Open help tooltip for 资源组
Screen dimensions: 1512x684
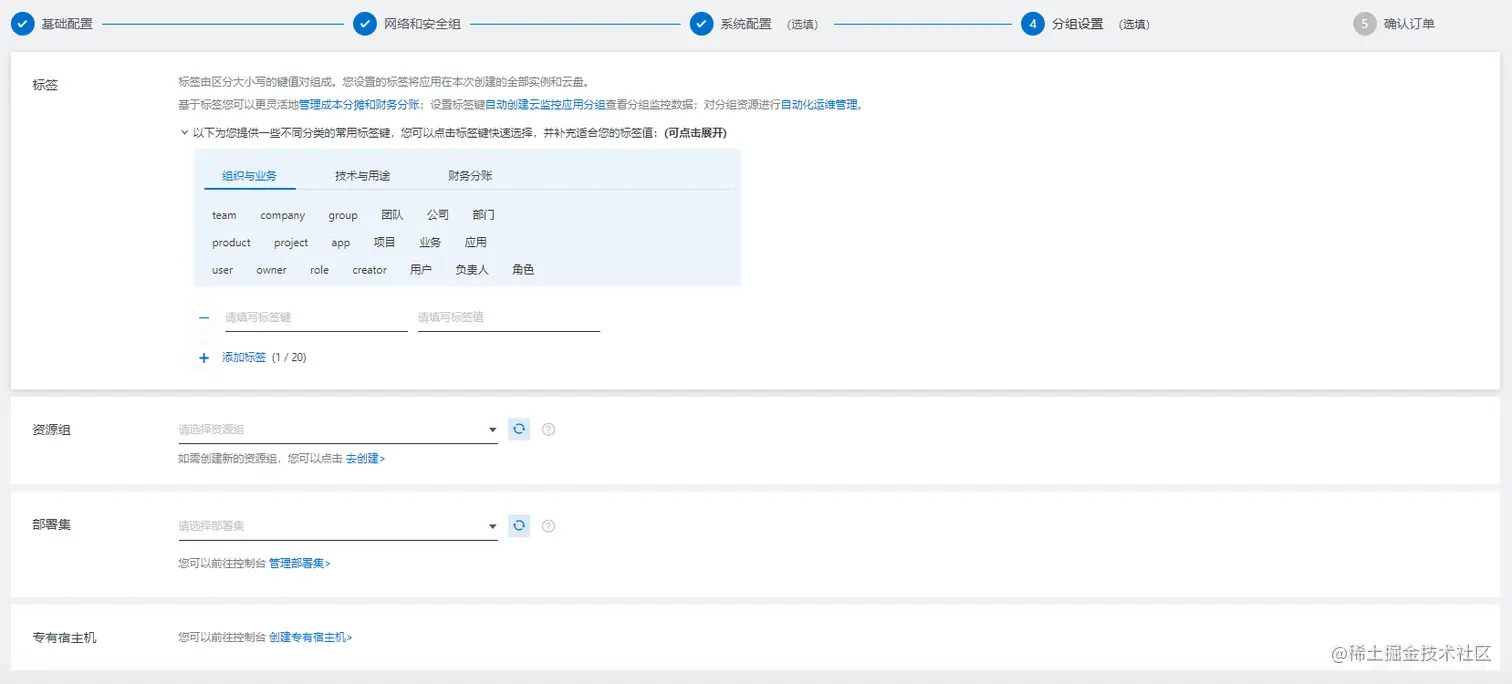coord(548,429)
